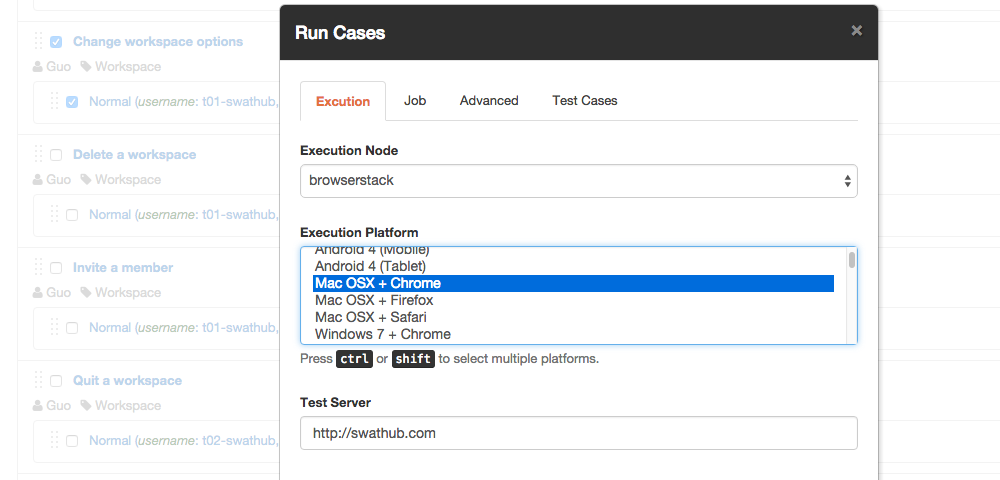Click Workspace tag icon under Delete a workspace
This screenshot has width=1000, height=480.
coord(86,180)
